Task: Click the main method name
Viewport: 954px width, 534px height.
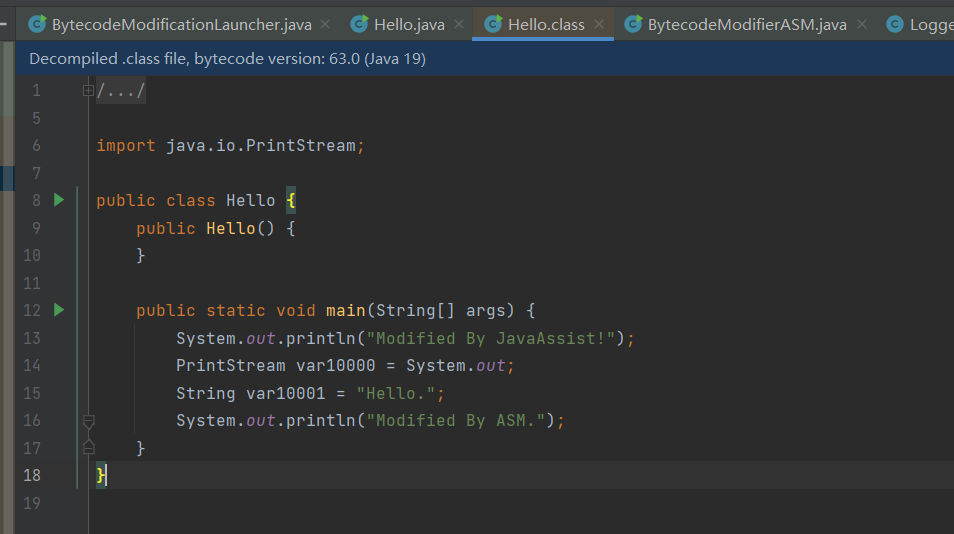Action: (x=346, y=310)
